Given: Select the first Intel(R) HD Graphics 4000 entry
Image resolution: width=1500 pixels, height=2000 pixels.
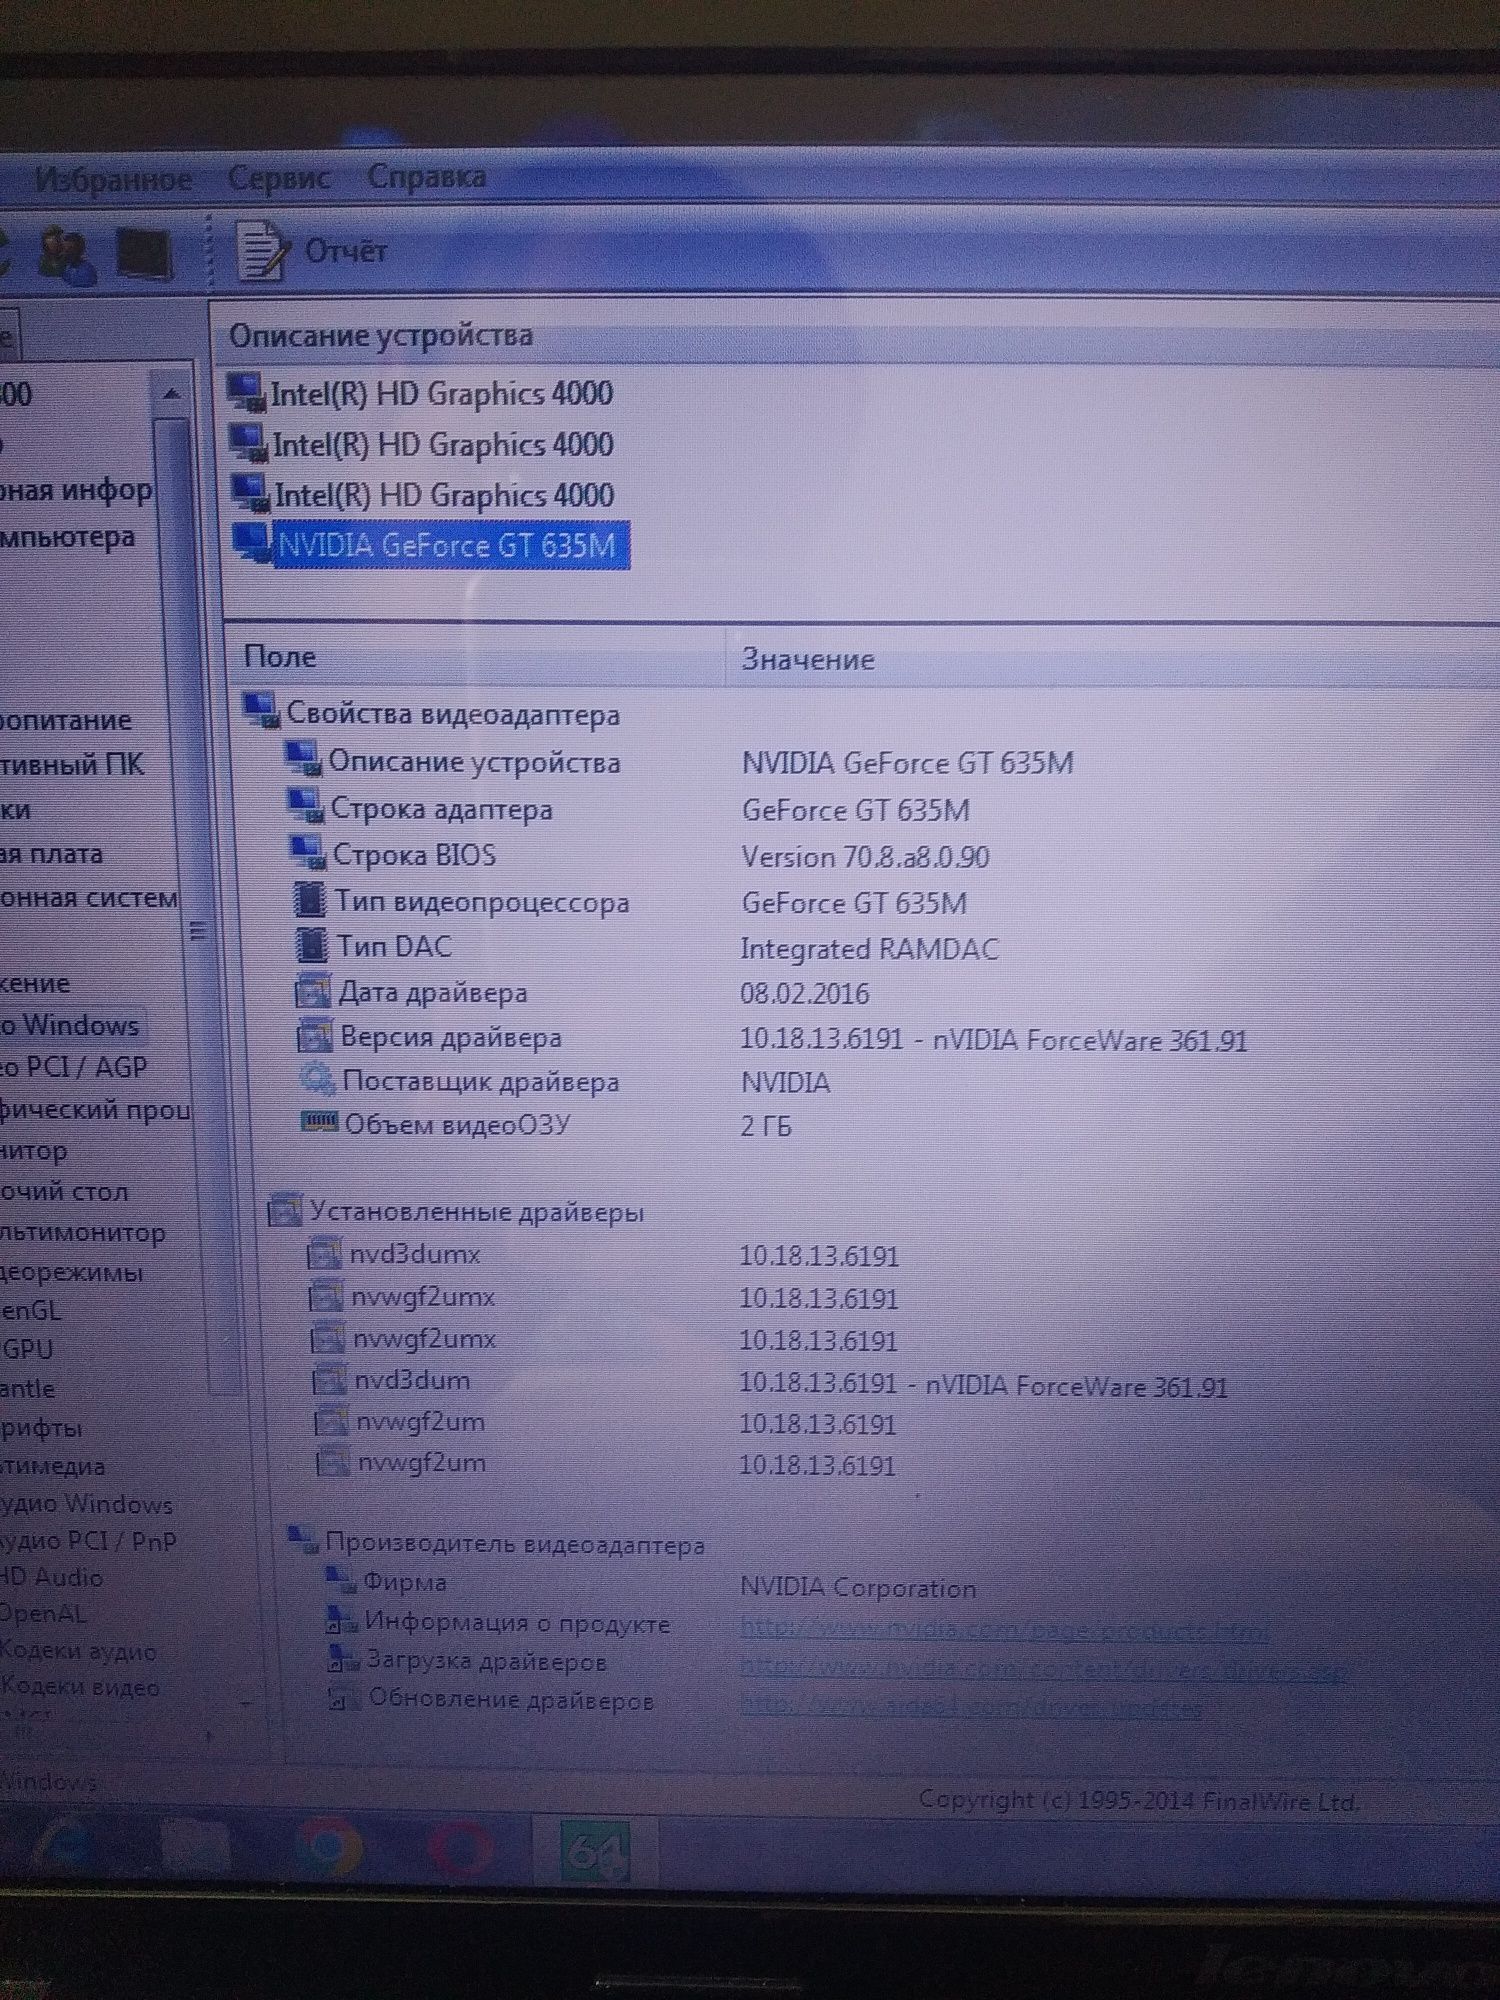Looking at the screenshot, I should (441, 394).
